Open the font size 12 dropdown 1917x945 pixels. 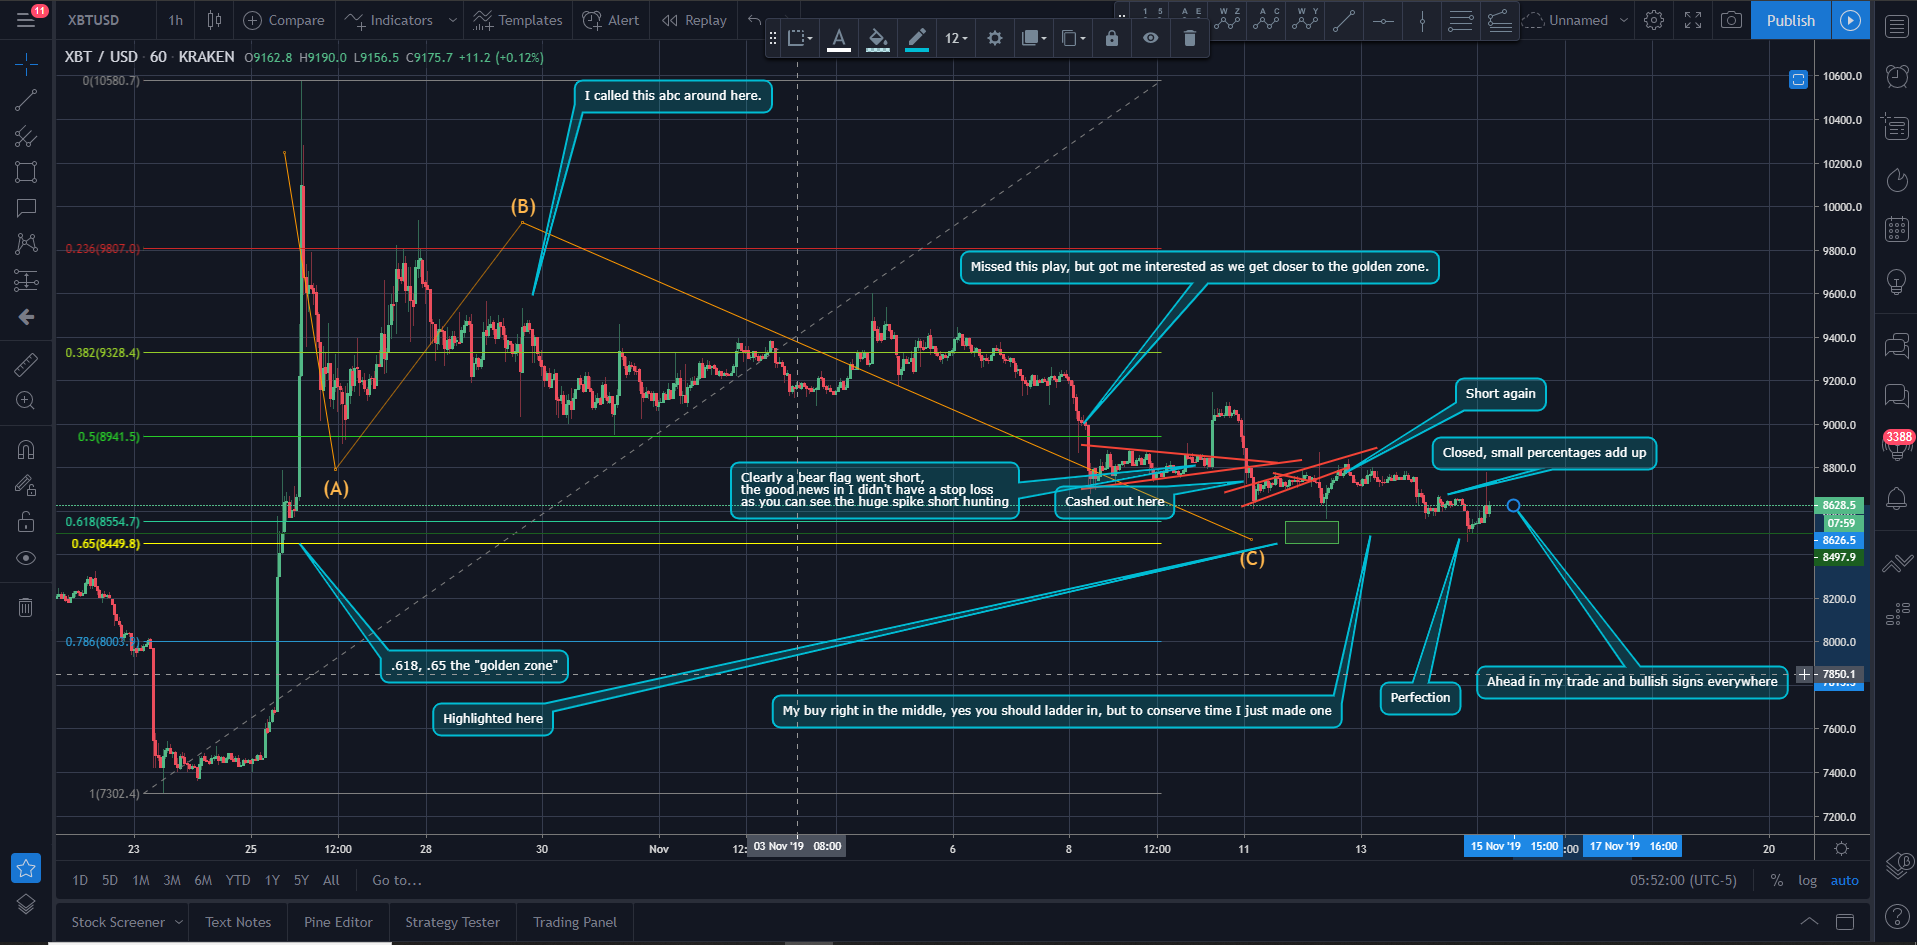pyautogui.click(x=956, y=38)
